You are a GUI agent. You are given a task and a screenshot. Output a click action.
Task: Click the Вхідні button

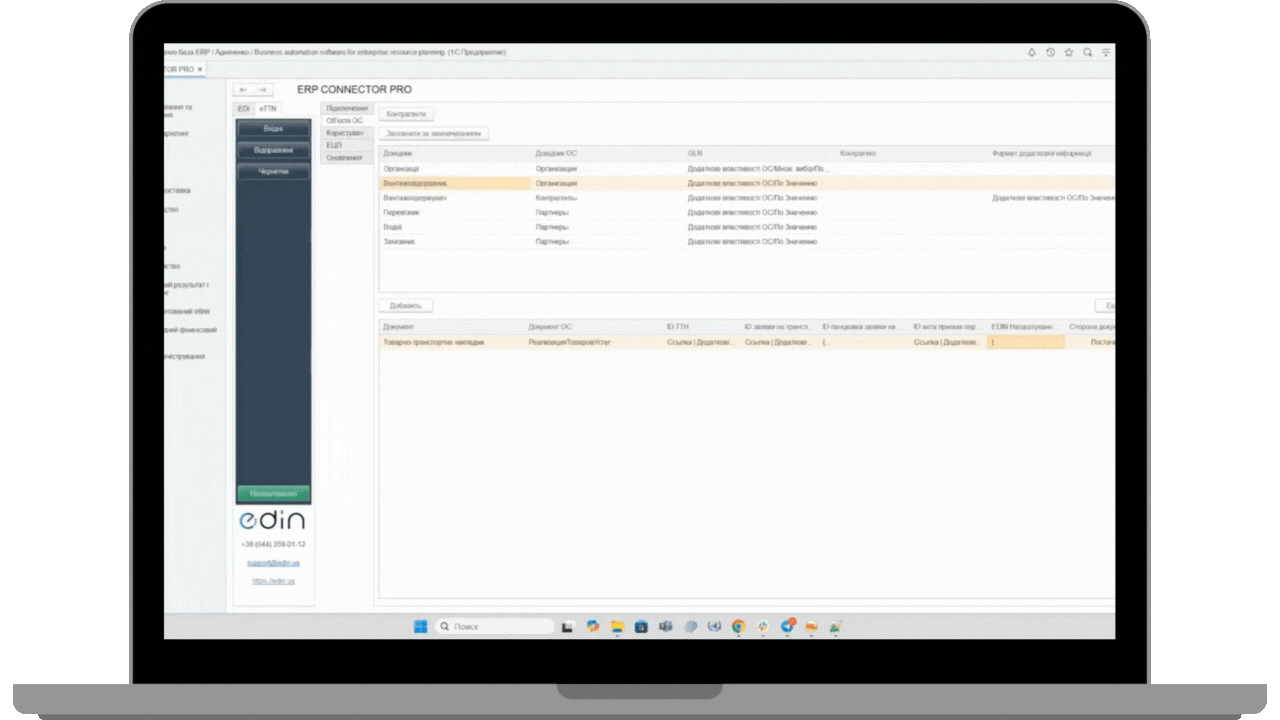(273, 129)
